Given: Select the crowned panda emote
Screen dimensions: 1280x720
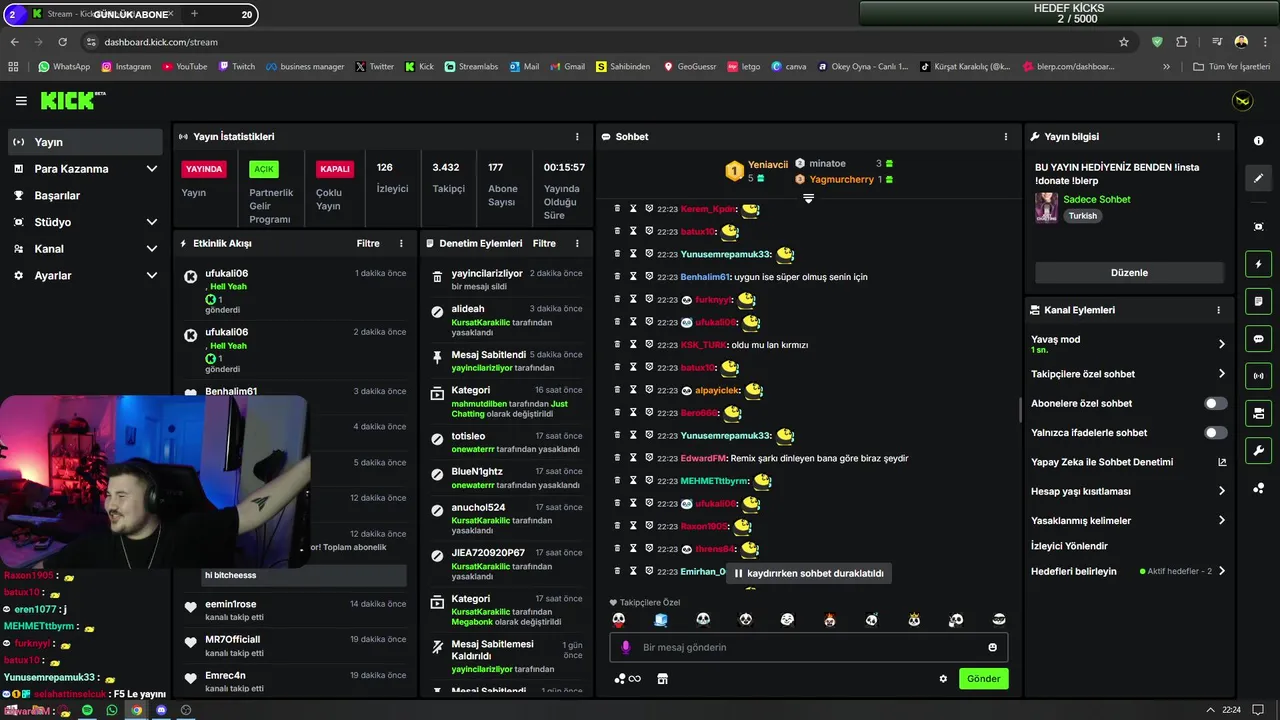Looking at the screenshot, I should (x=914, y=620).
